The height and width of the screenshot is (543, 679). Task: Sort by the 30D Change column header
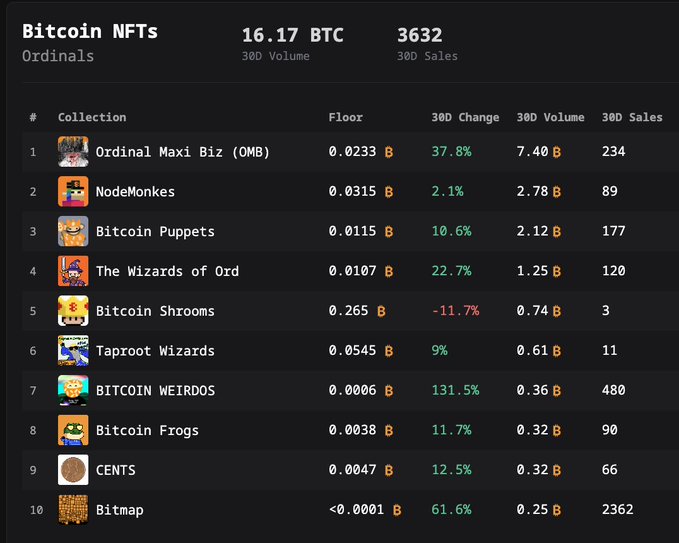point(465,117)
